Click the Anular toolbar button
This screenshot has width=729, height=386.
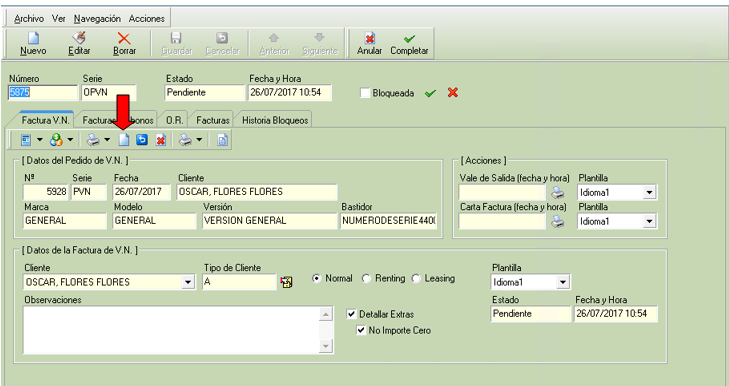tap(370, 44)
